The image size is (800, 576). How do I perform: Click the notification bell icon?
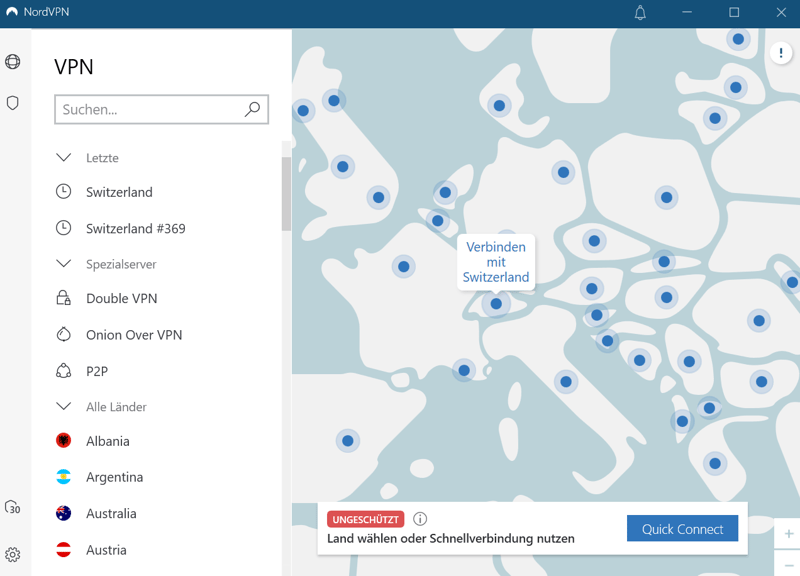pos(640,13)
